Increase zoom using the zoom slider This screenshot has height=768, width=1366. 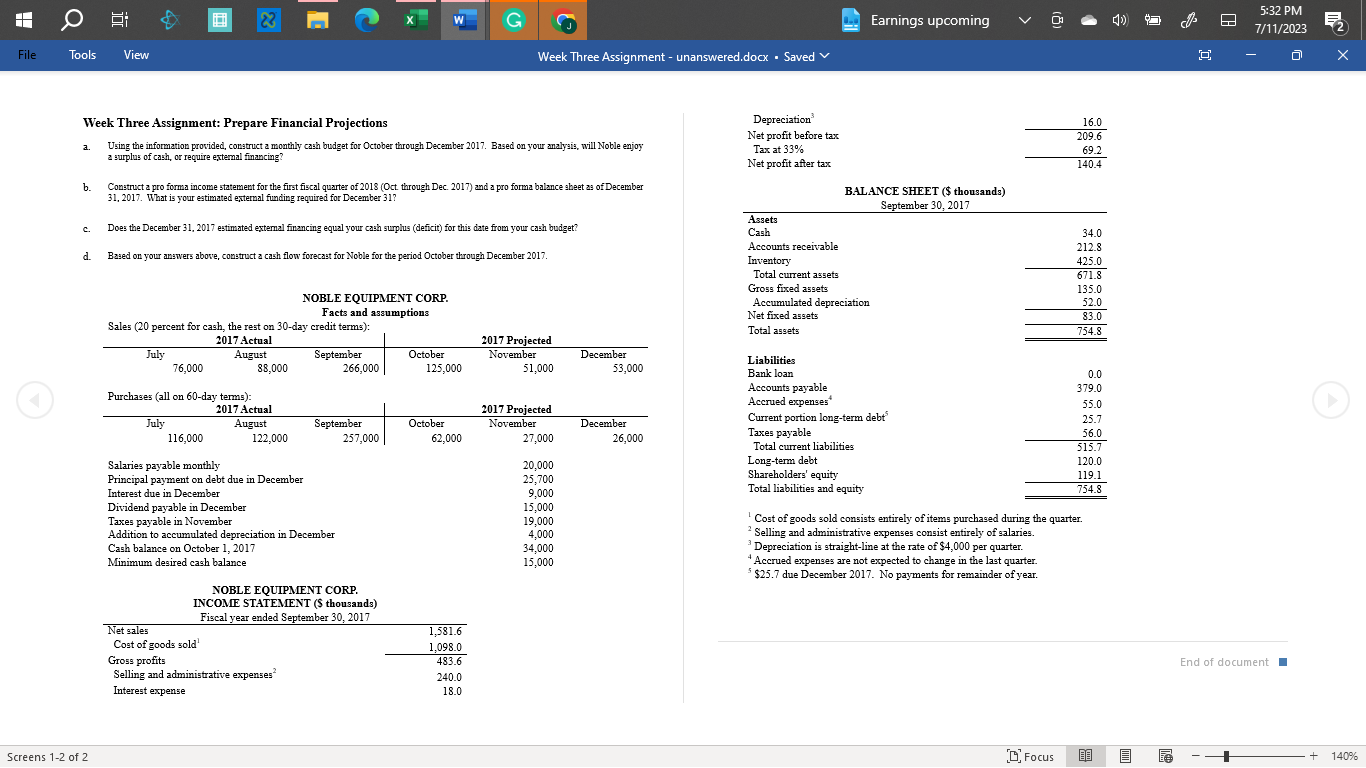(x=1313, y=755)
